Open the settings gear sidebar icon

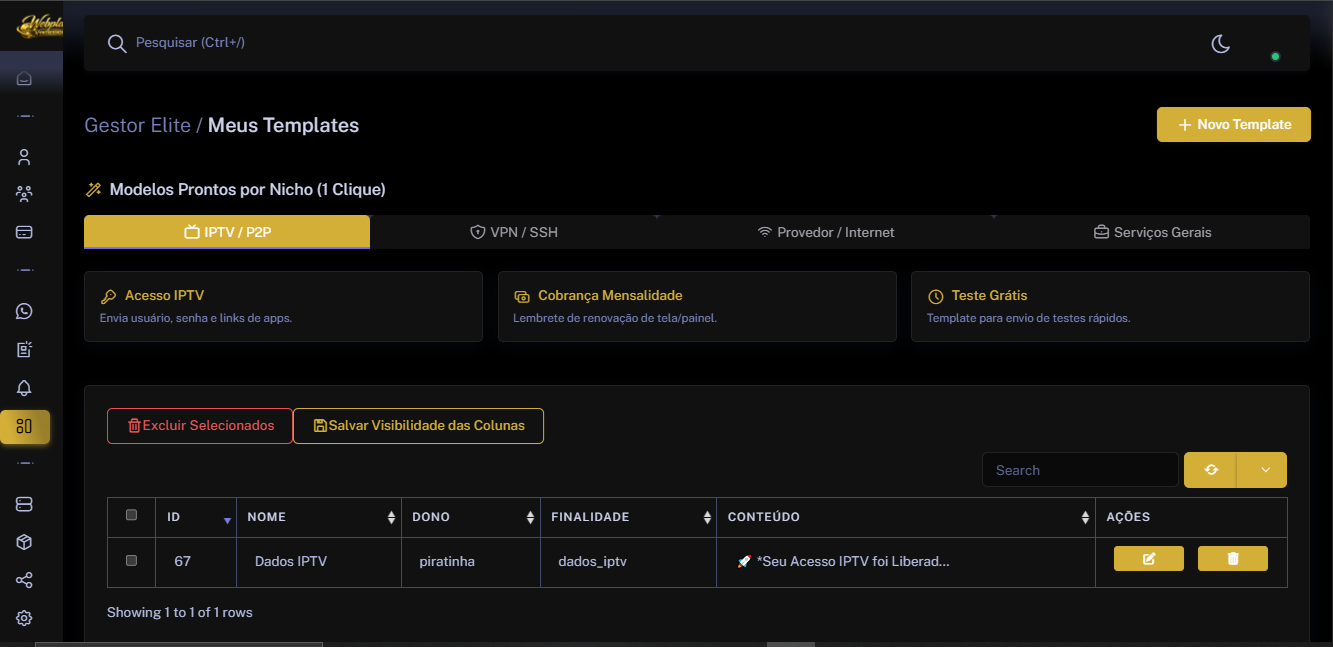[24, 618]
